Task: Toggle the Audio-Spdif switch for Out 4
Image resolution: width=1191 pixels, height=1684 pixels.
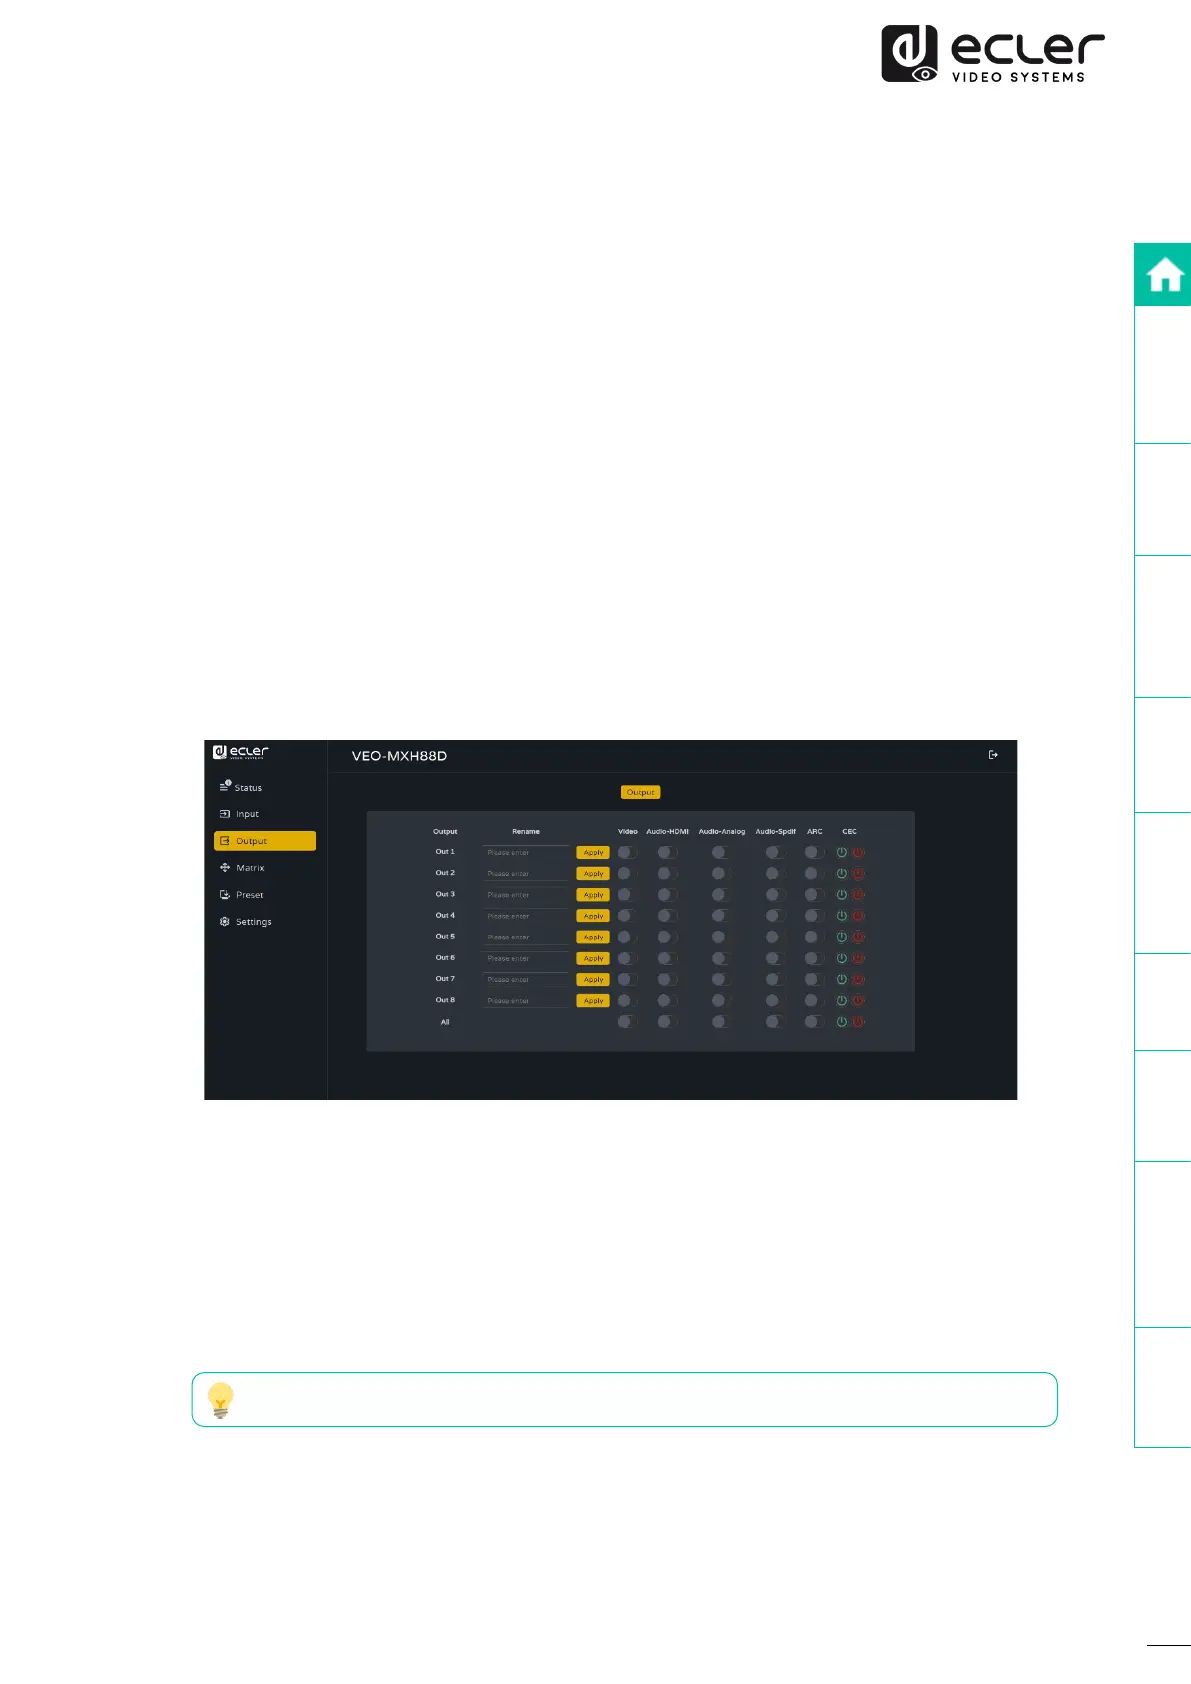Action: click(x=775, y=916)
